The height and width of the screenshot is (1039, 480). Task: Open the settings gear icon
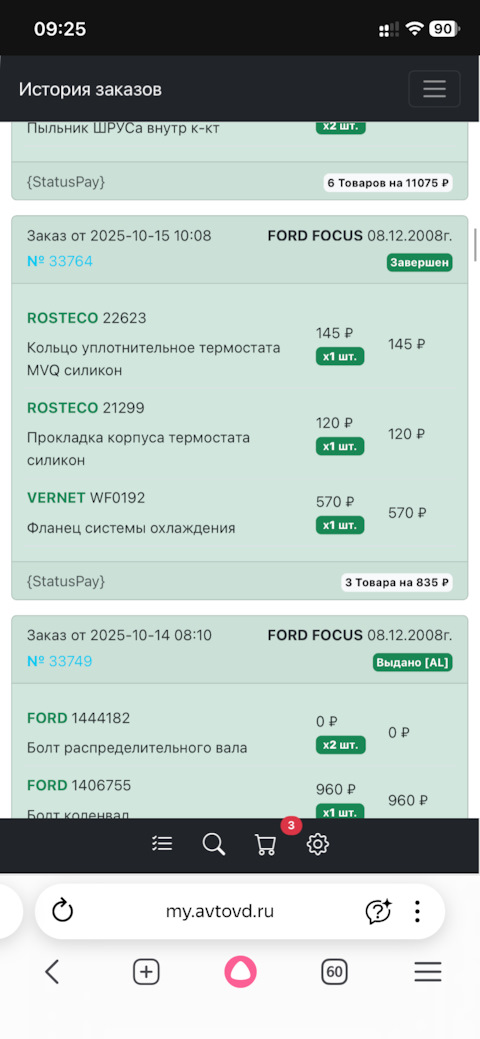pos(318,844)
